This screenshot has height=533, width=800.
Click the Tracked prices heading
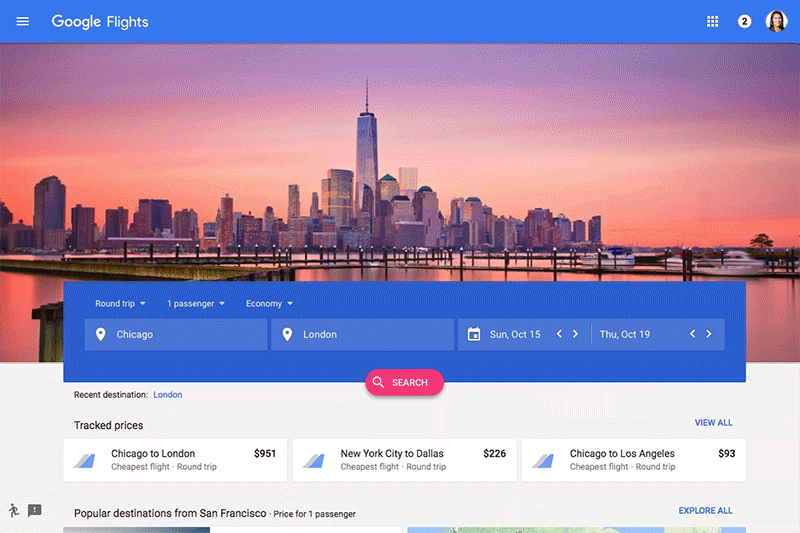[109, 425]
